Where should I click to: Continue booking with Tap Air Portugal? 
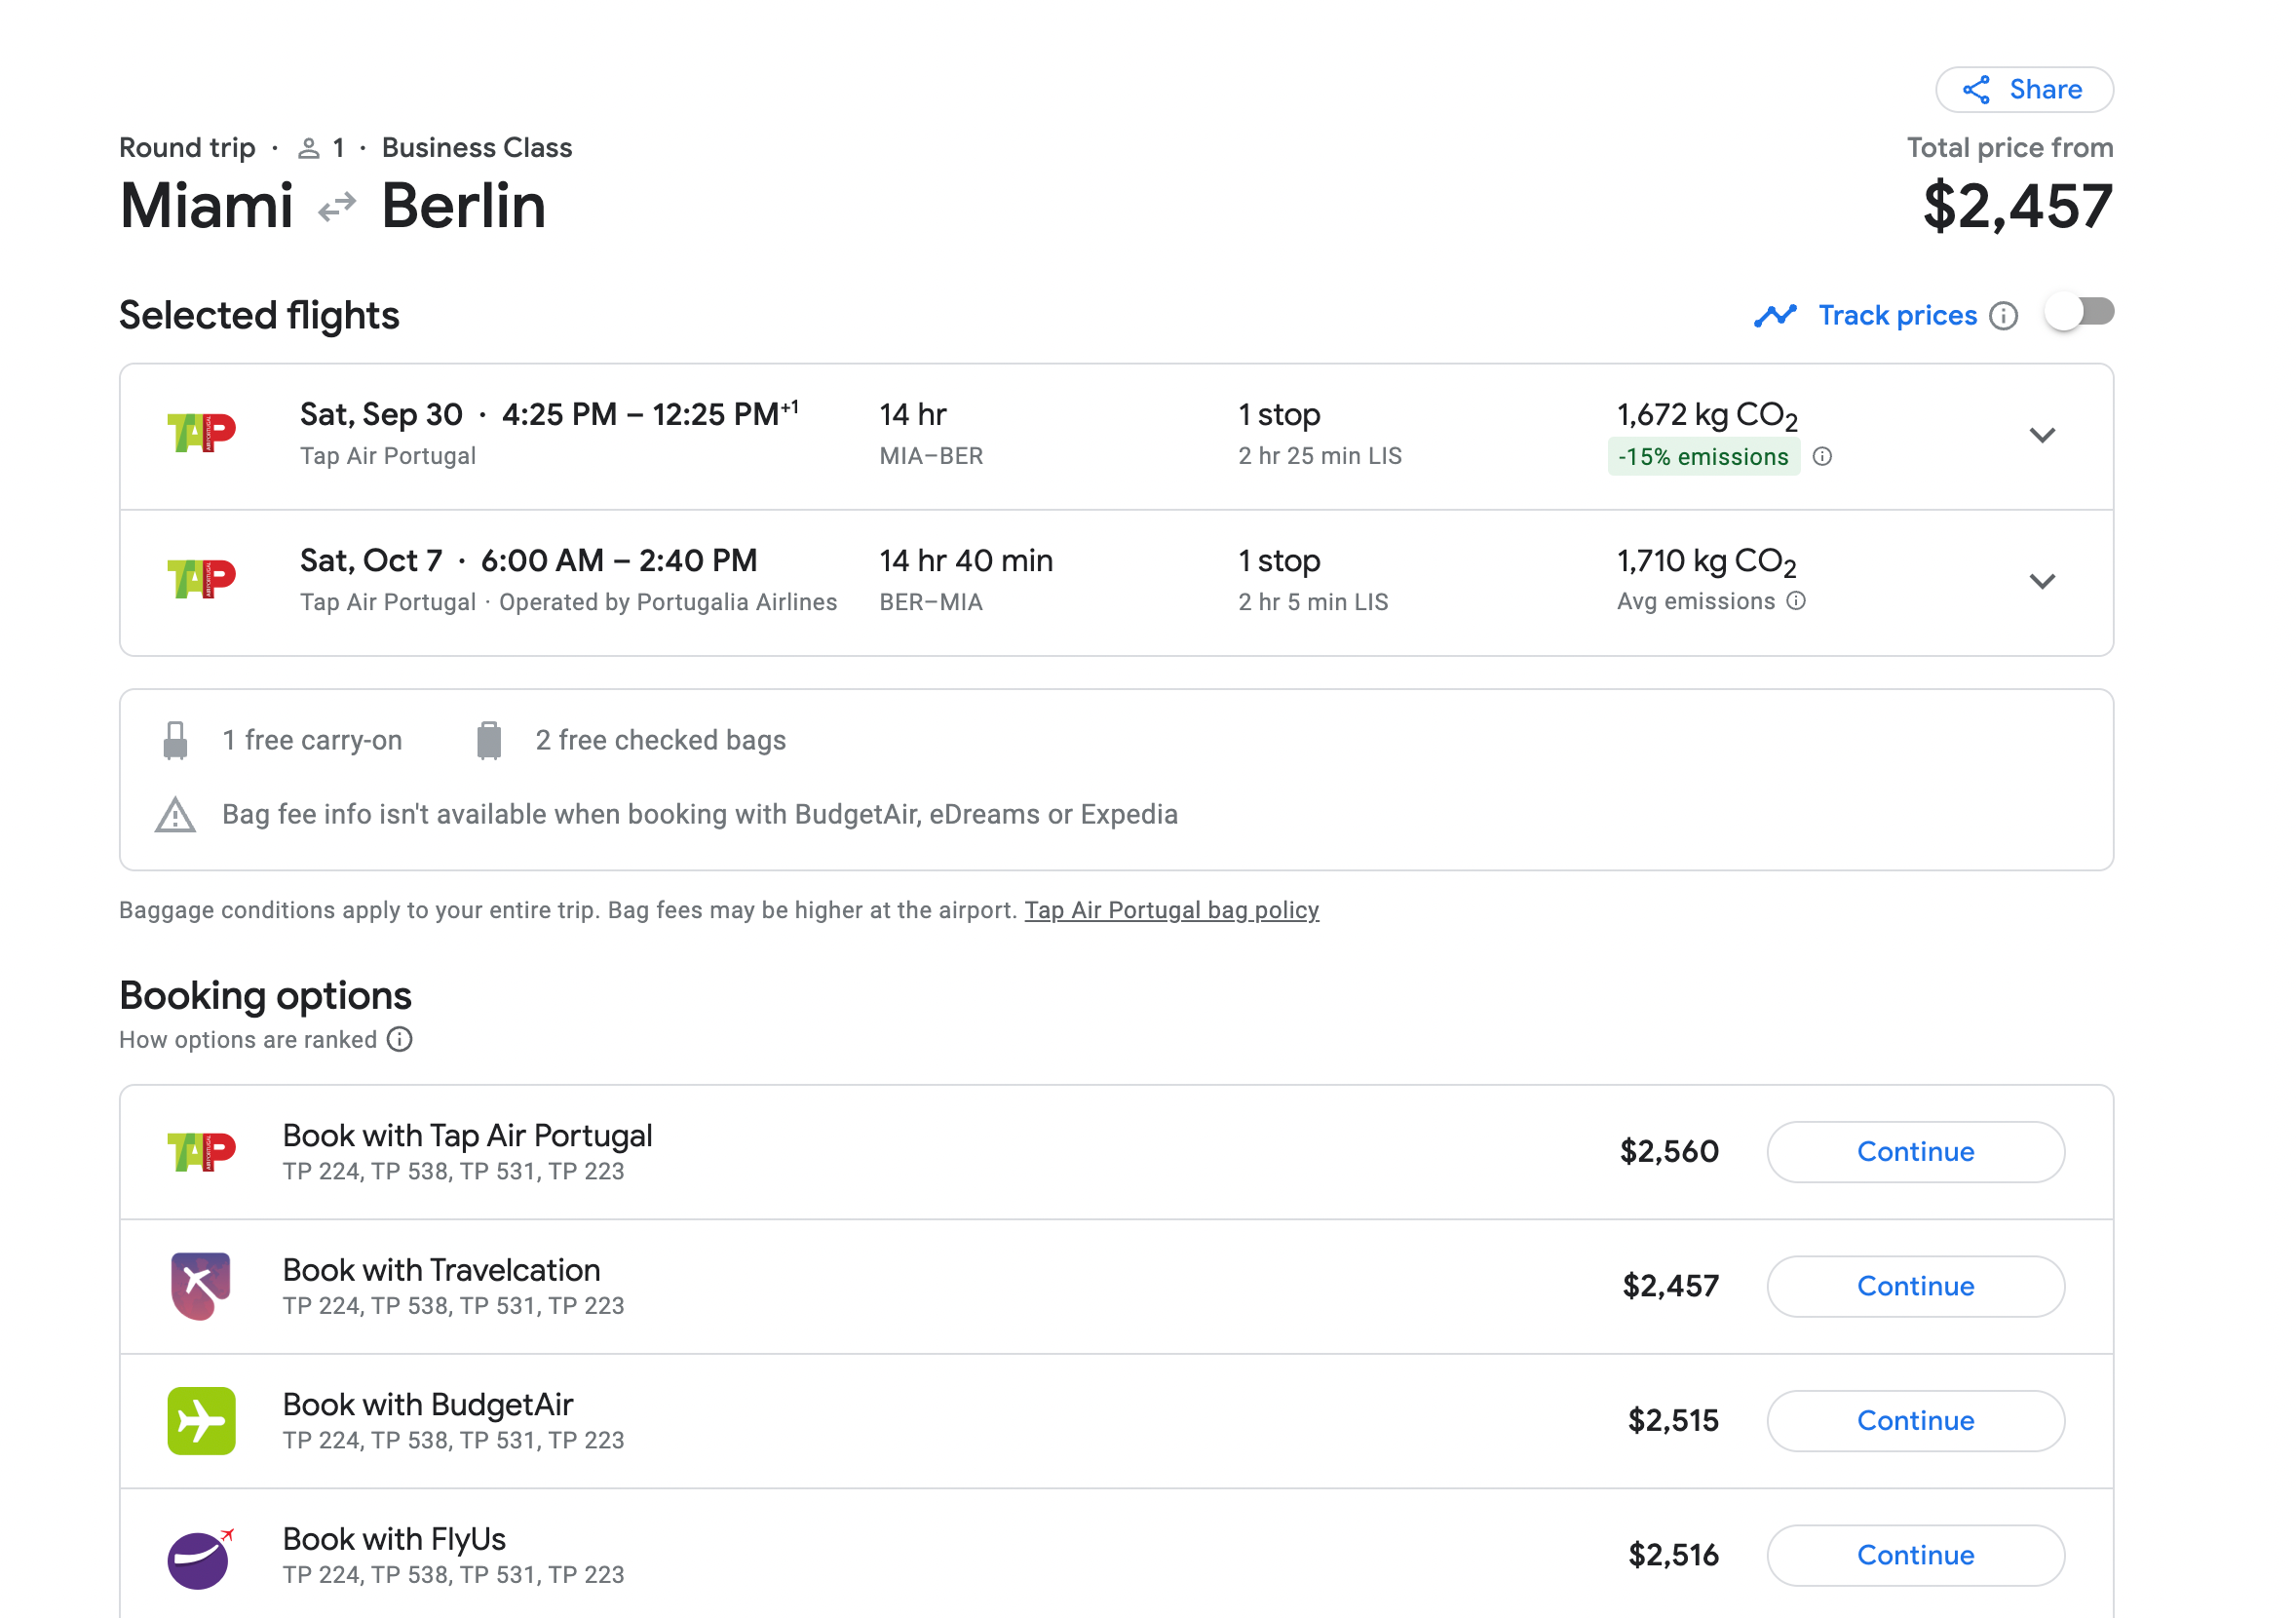coord(1915,1152)
